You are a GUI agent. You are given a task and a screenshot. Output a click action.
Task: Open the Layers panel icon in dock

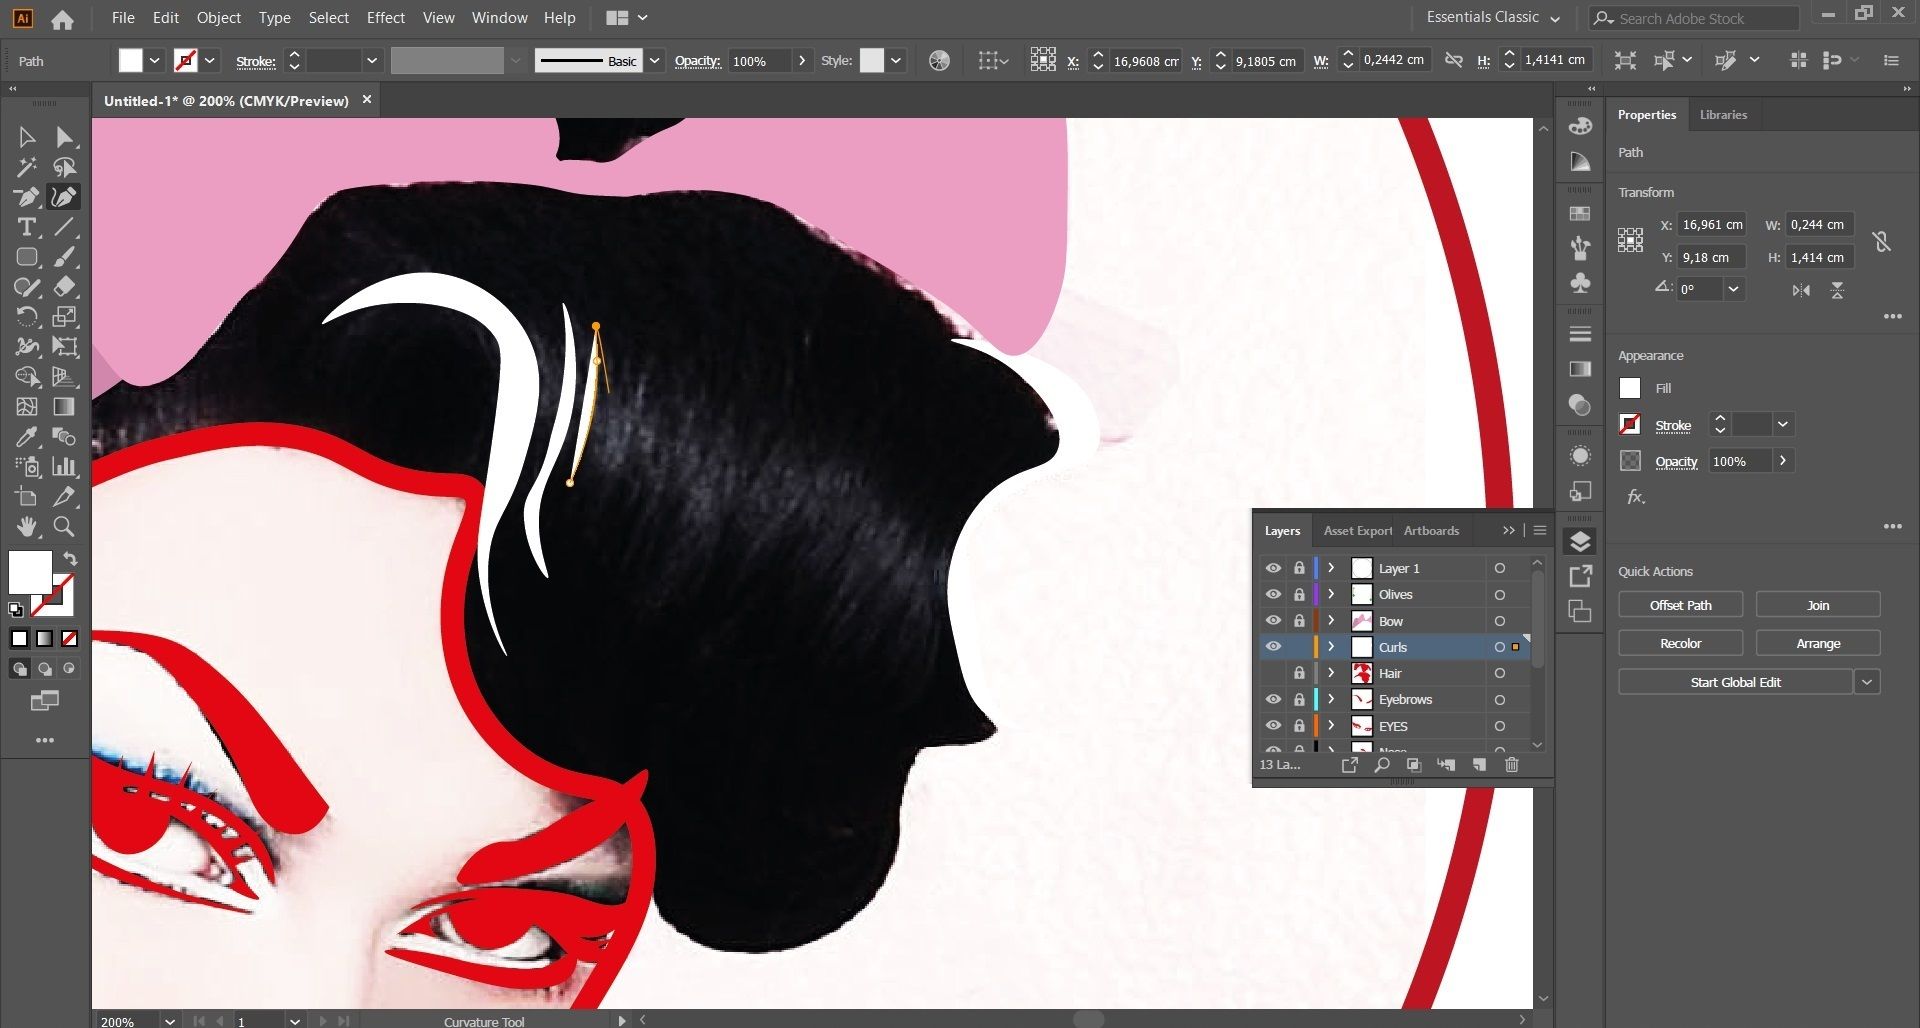(x=1580, y=542)
